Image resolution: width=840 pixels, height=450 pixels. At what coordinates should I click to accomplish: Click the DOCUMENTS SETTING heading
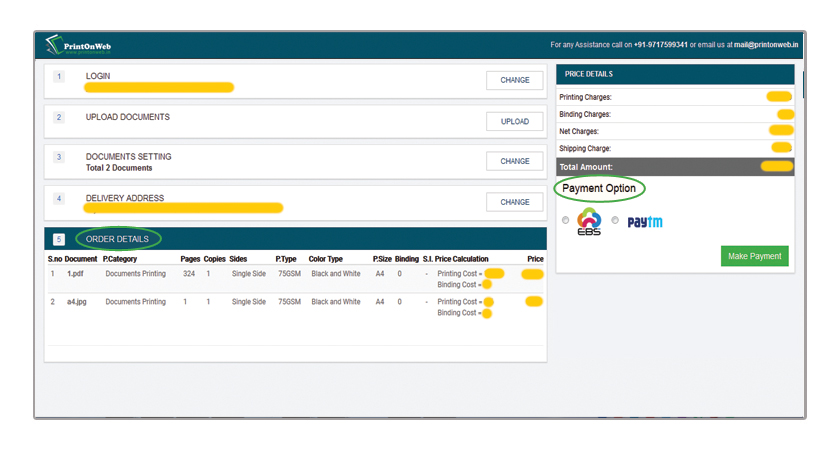(129, 156)
